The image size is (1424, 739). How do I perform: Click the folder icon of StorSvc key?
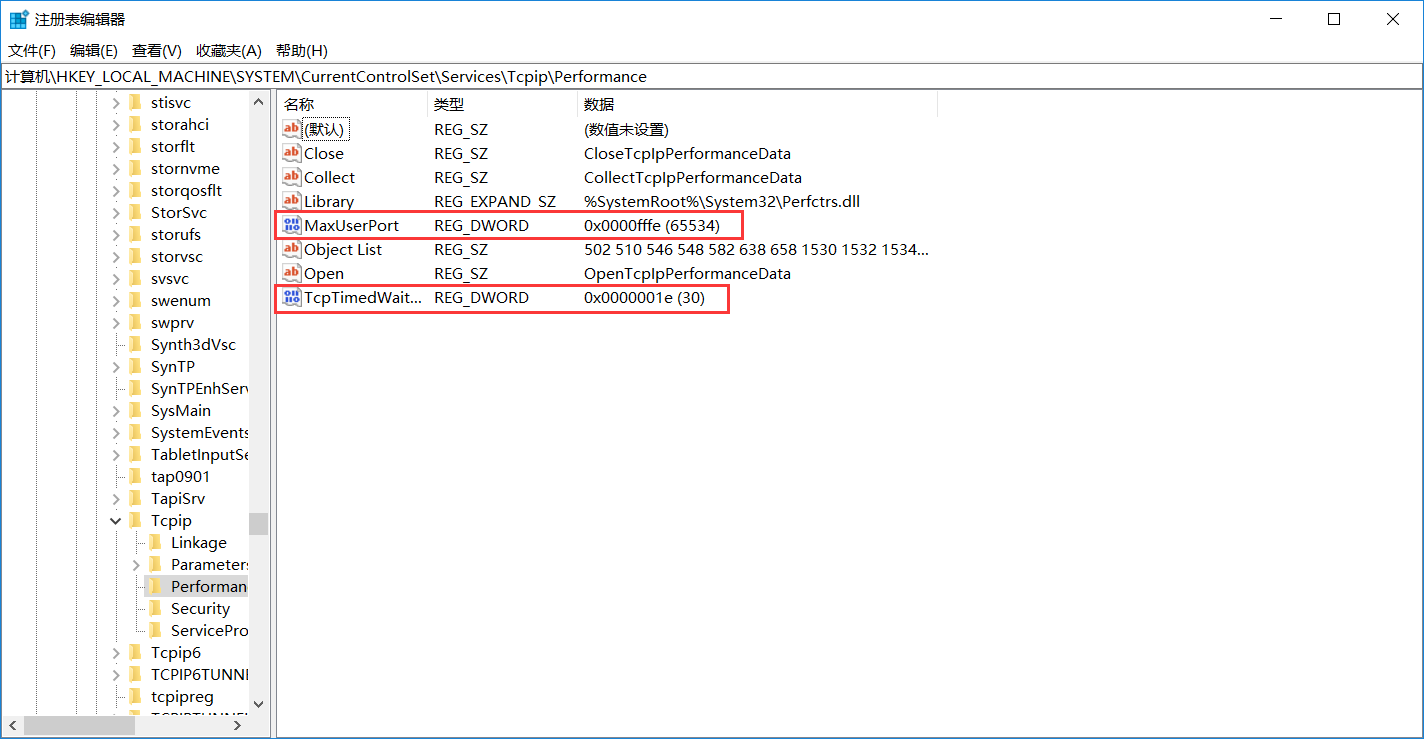click(135, 212)
